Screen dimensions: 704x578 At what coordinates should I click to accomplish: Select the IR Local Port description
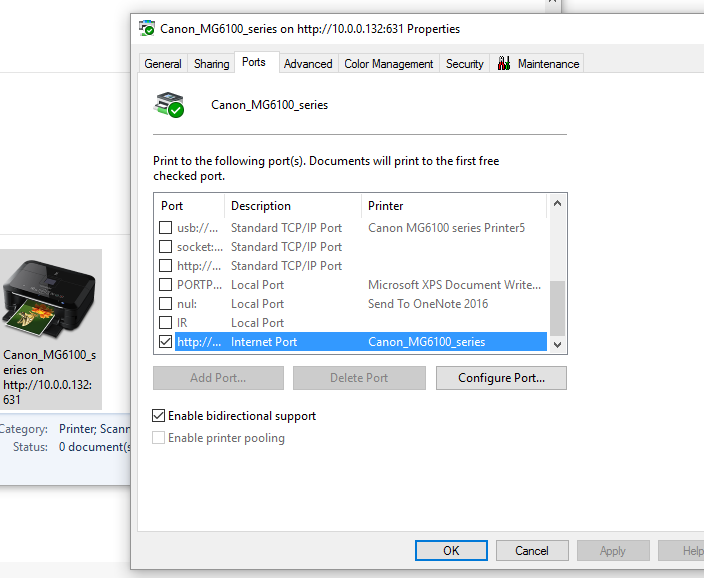pos(257,322)
